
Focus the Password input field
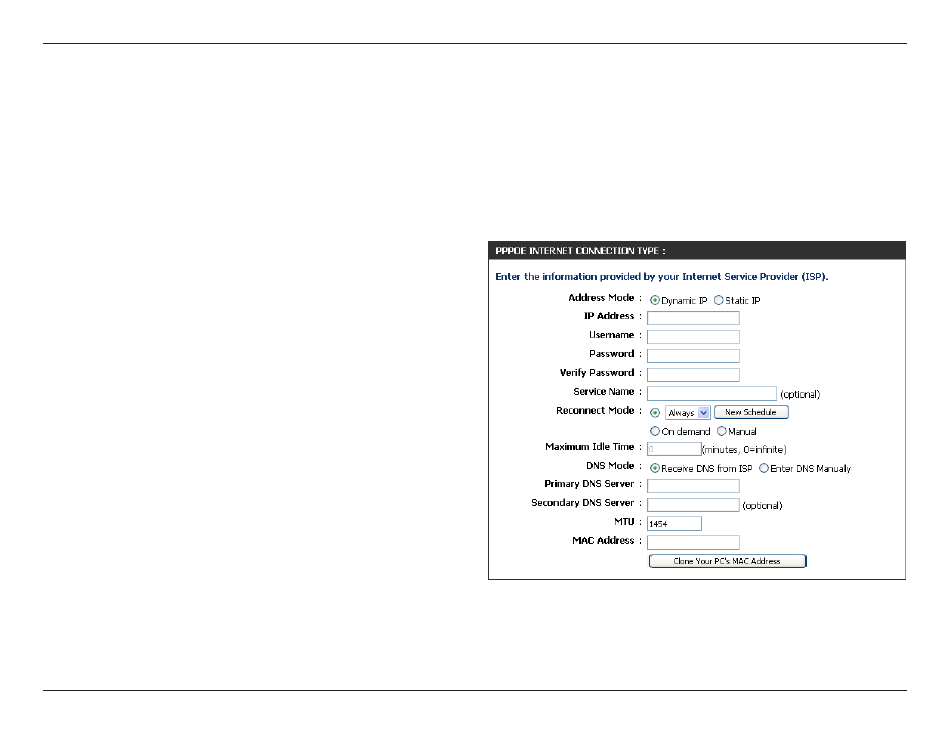693,356
